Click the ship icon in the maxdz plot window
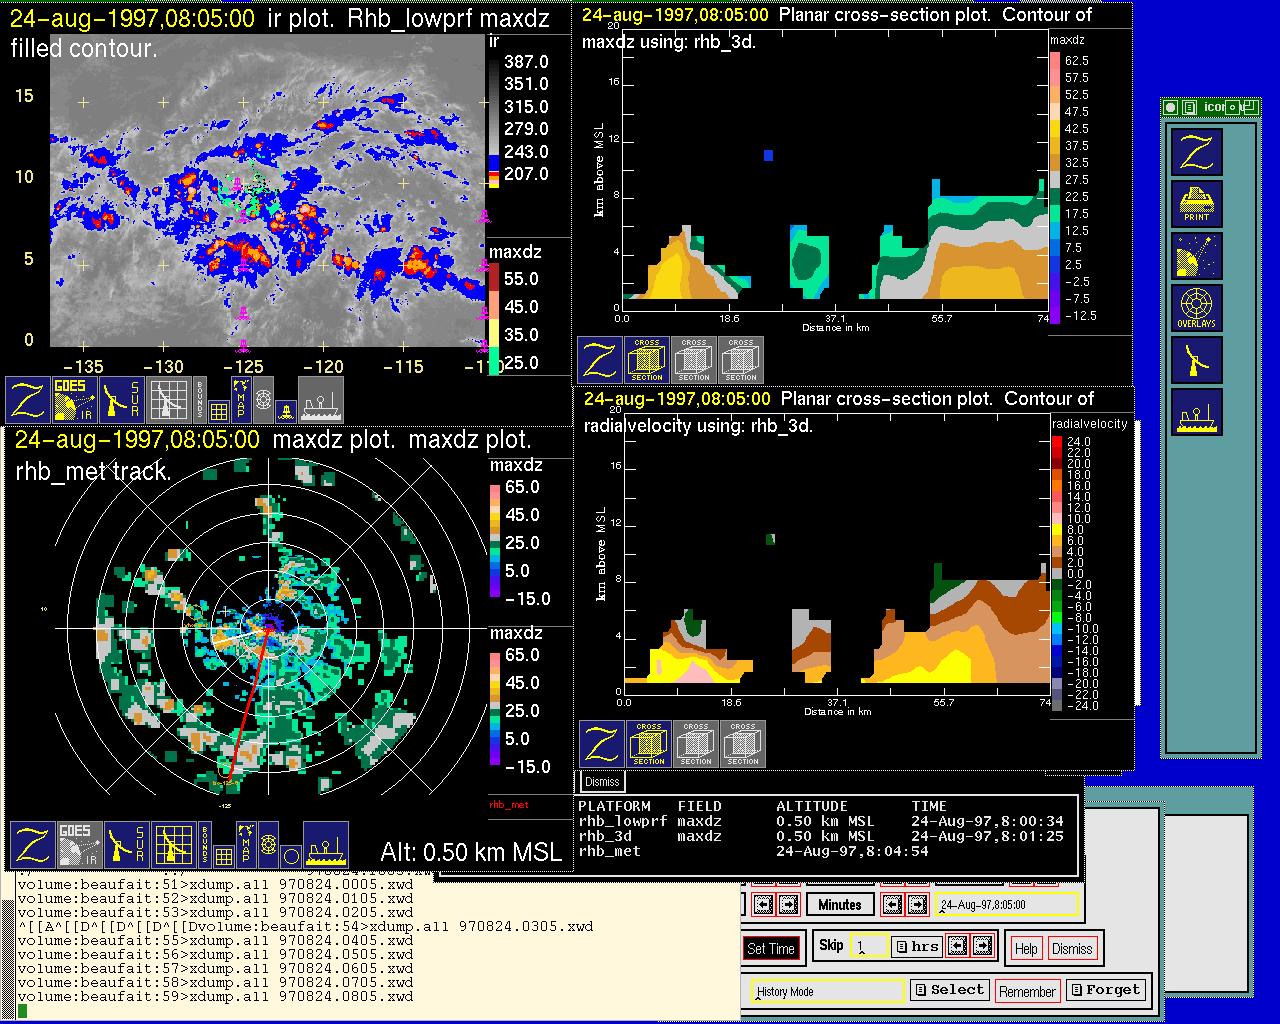 326,845
